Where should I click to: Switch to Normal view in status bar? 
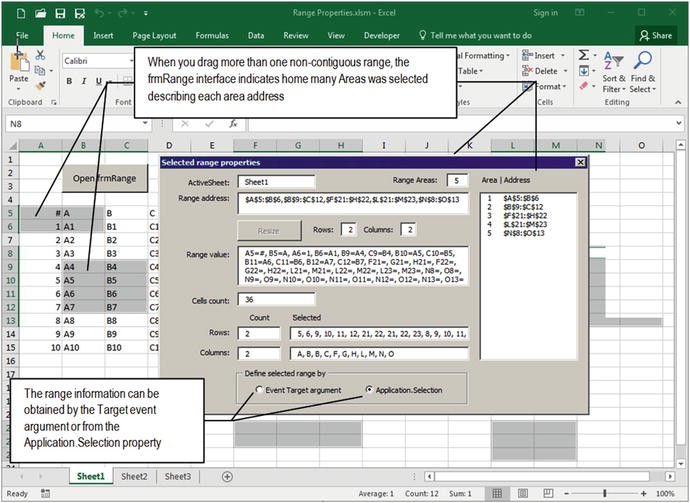point(497,493)
